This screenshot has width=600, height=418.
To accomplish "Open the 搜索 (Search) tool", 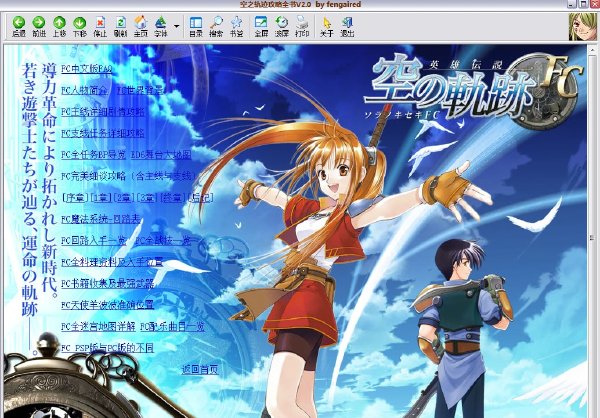I will coord(216,26).
